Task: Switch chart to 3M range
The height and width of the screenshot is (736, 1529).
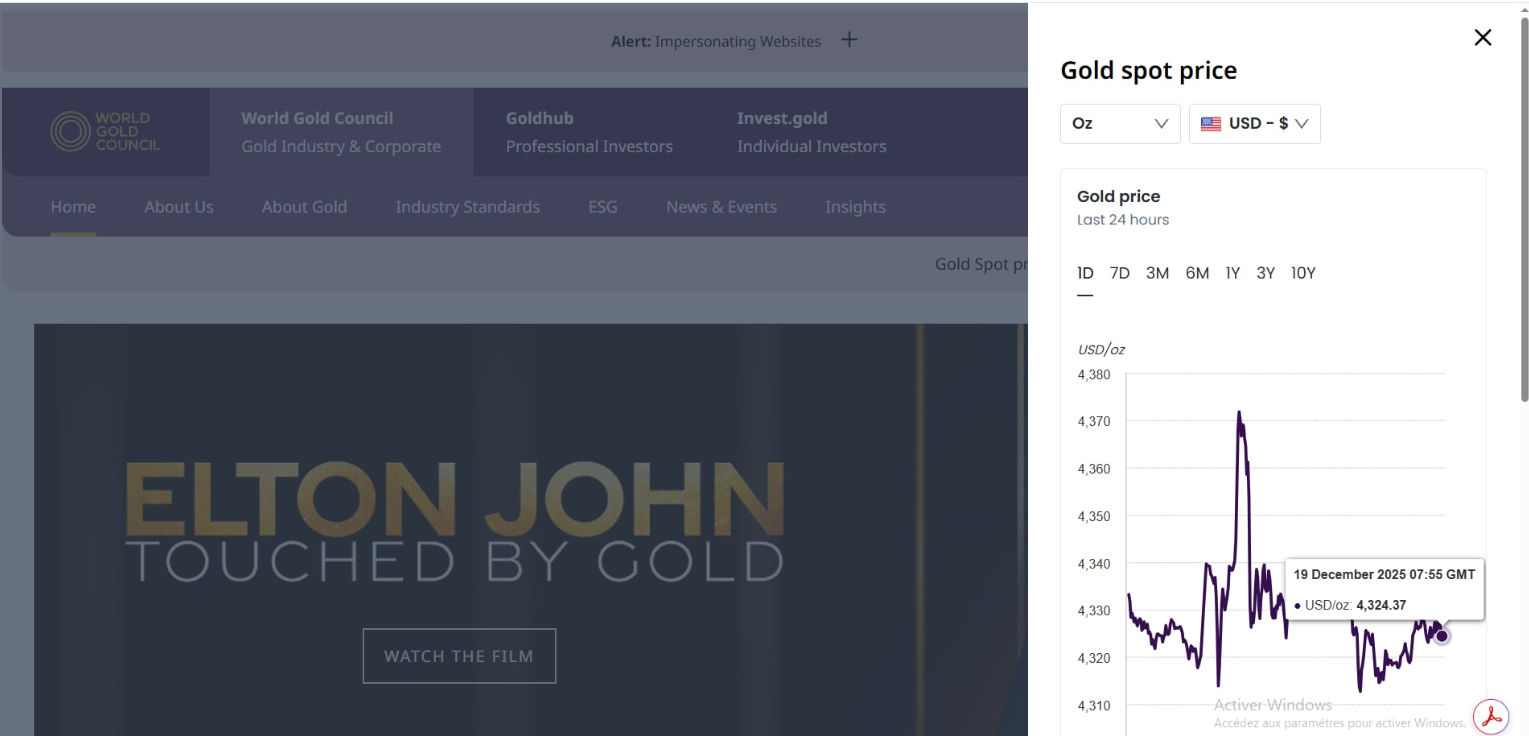Action: pos(1157,273)
